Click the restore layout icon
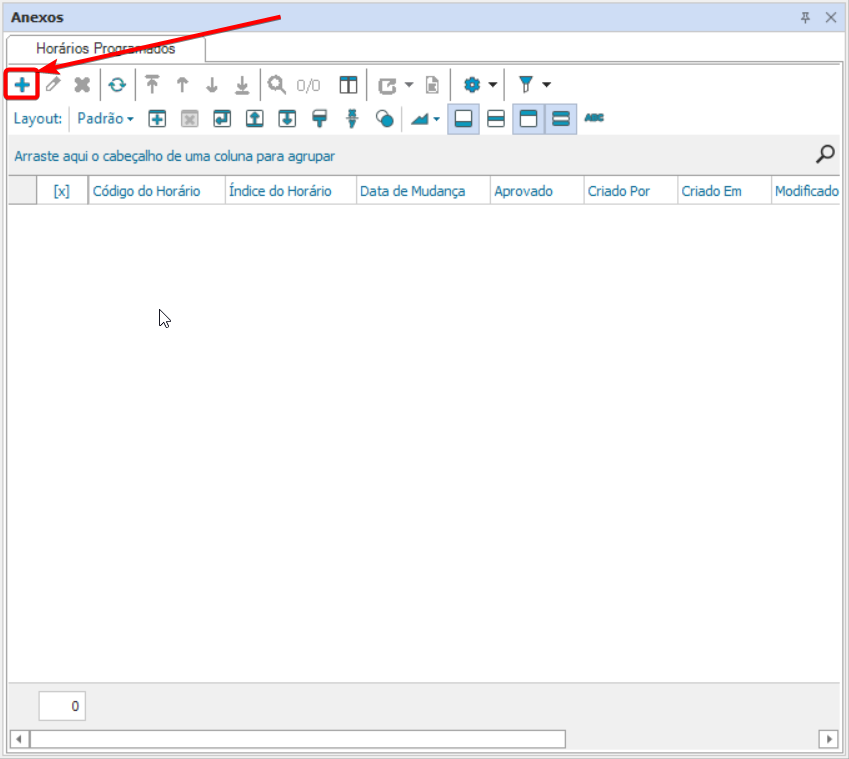 (222, 119)
